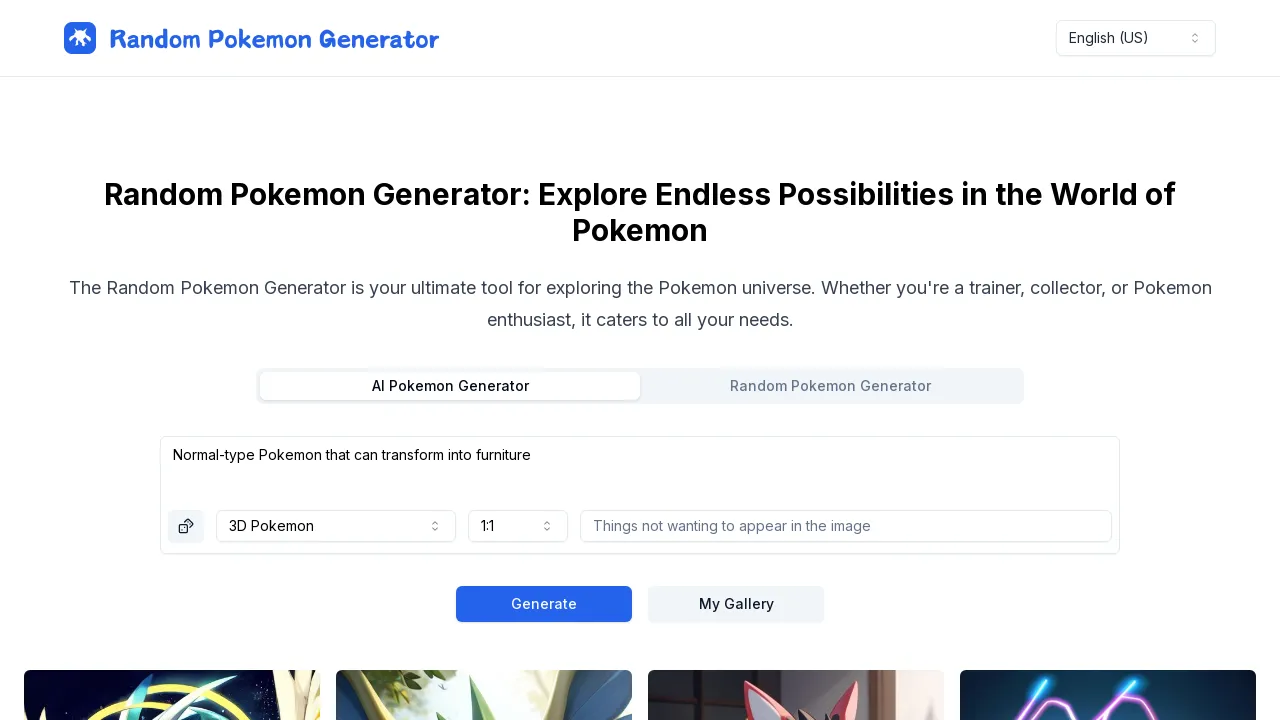1280x720 pixels.
Task: Open the 1:1 aspect ratio dropdown
Action: 517,526
